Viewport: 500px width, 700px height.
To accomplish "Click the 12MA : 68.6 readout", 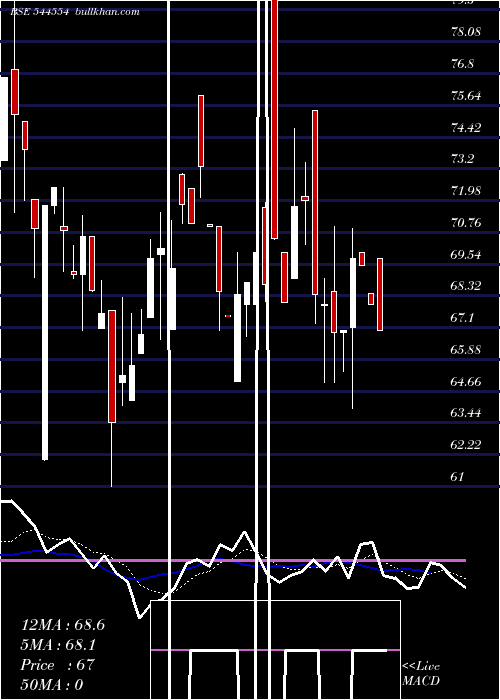I will pos(63,625).
